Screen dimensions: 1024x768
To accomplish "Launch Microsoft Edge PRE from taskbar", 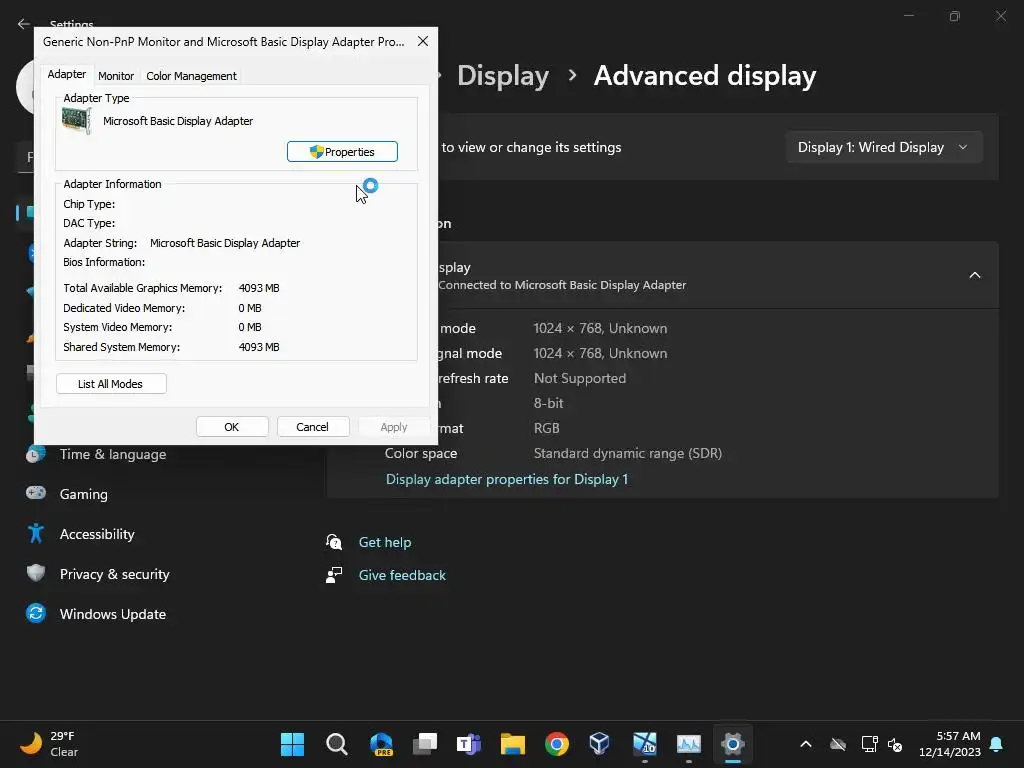I will click(x=381, y=744).
